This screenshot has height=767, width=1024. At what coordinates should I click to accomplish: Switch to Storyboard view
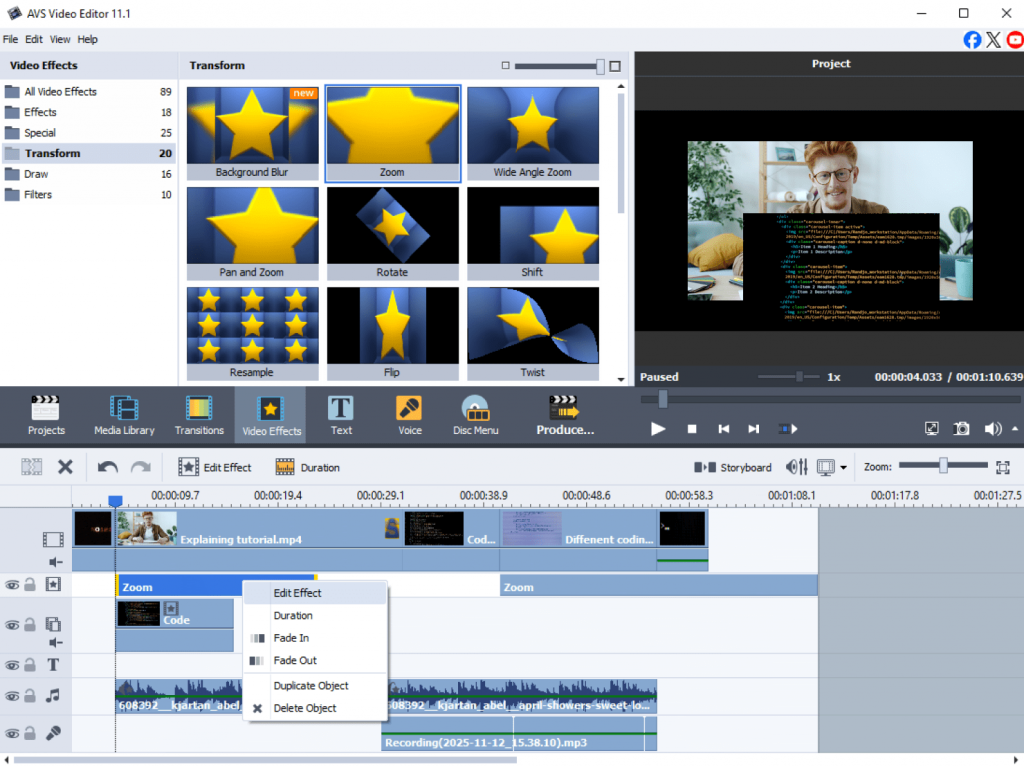coord(734,467)
